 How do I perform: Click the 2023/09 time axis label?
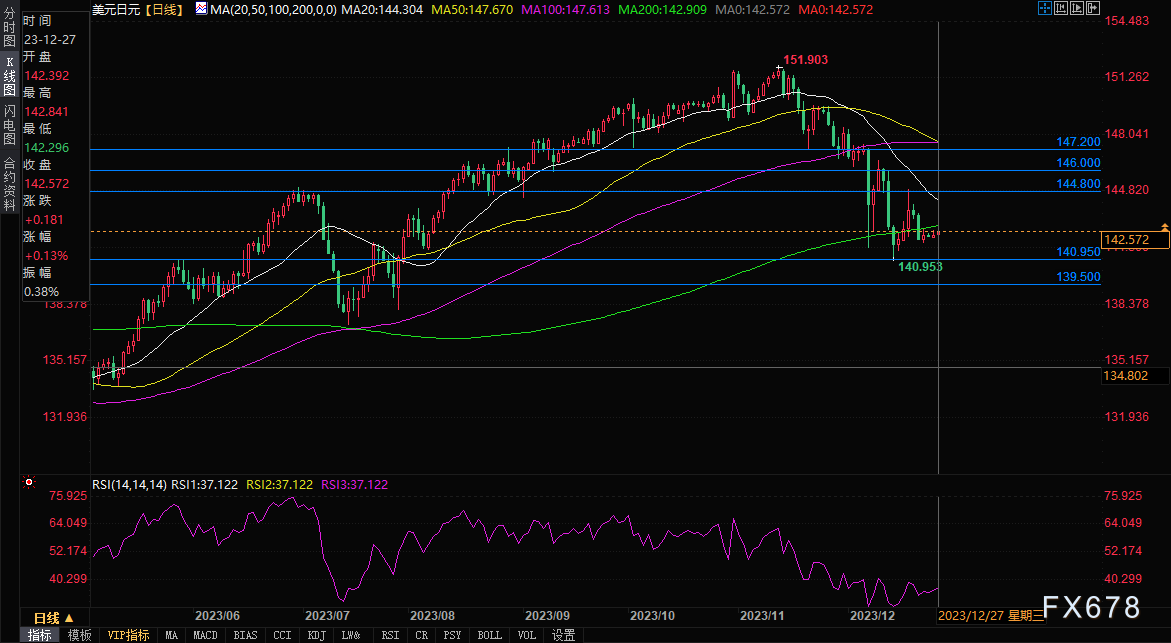tap(547, 615)
